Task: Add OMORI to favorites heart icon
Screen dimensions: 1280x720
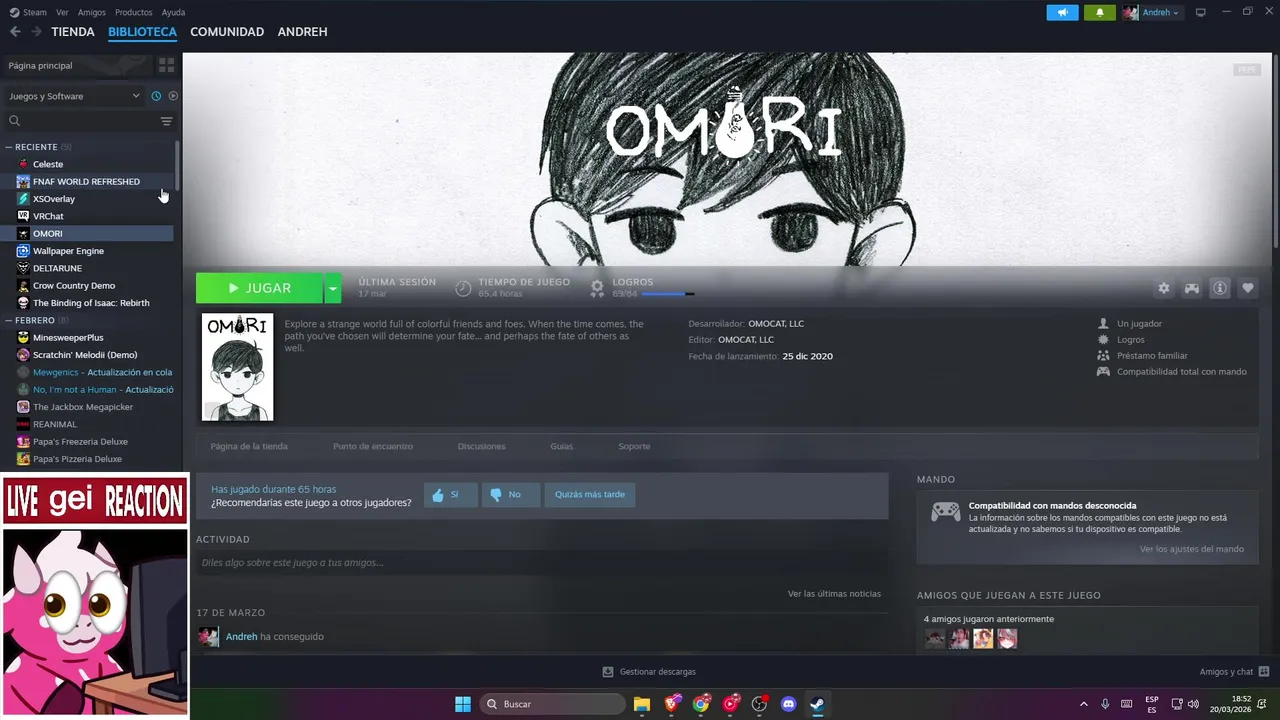Action: [1248, 288]
